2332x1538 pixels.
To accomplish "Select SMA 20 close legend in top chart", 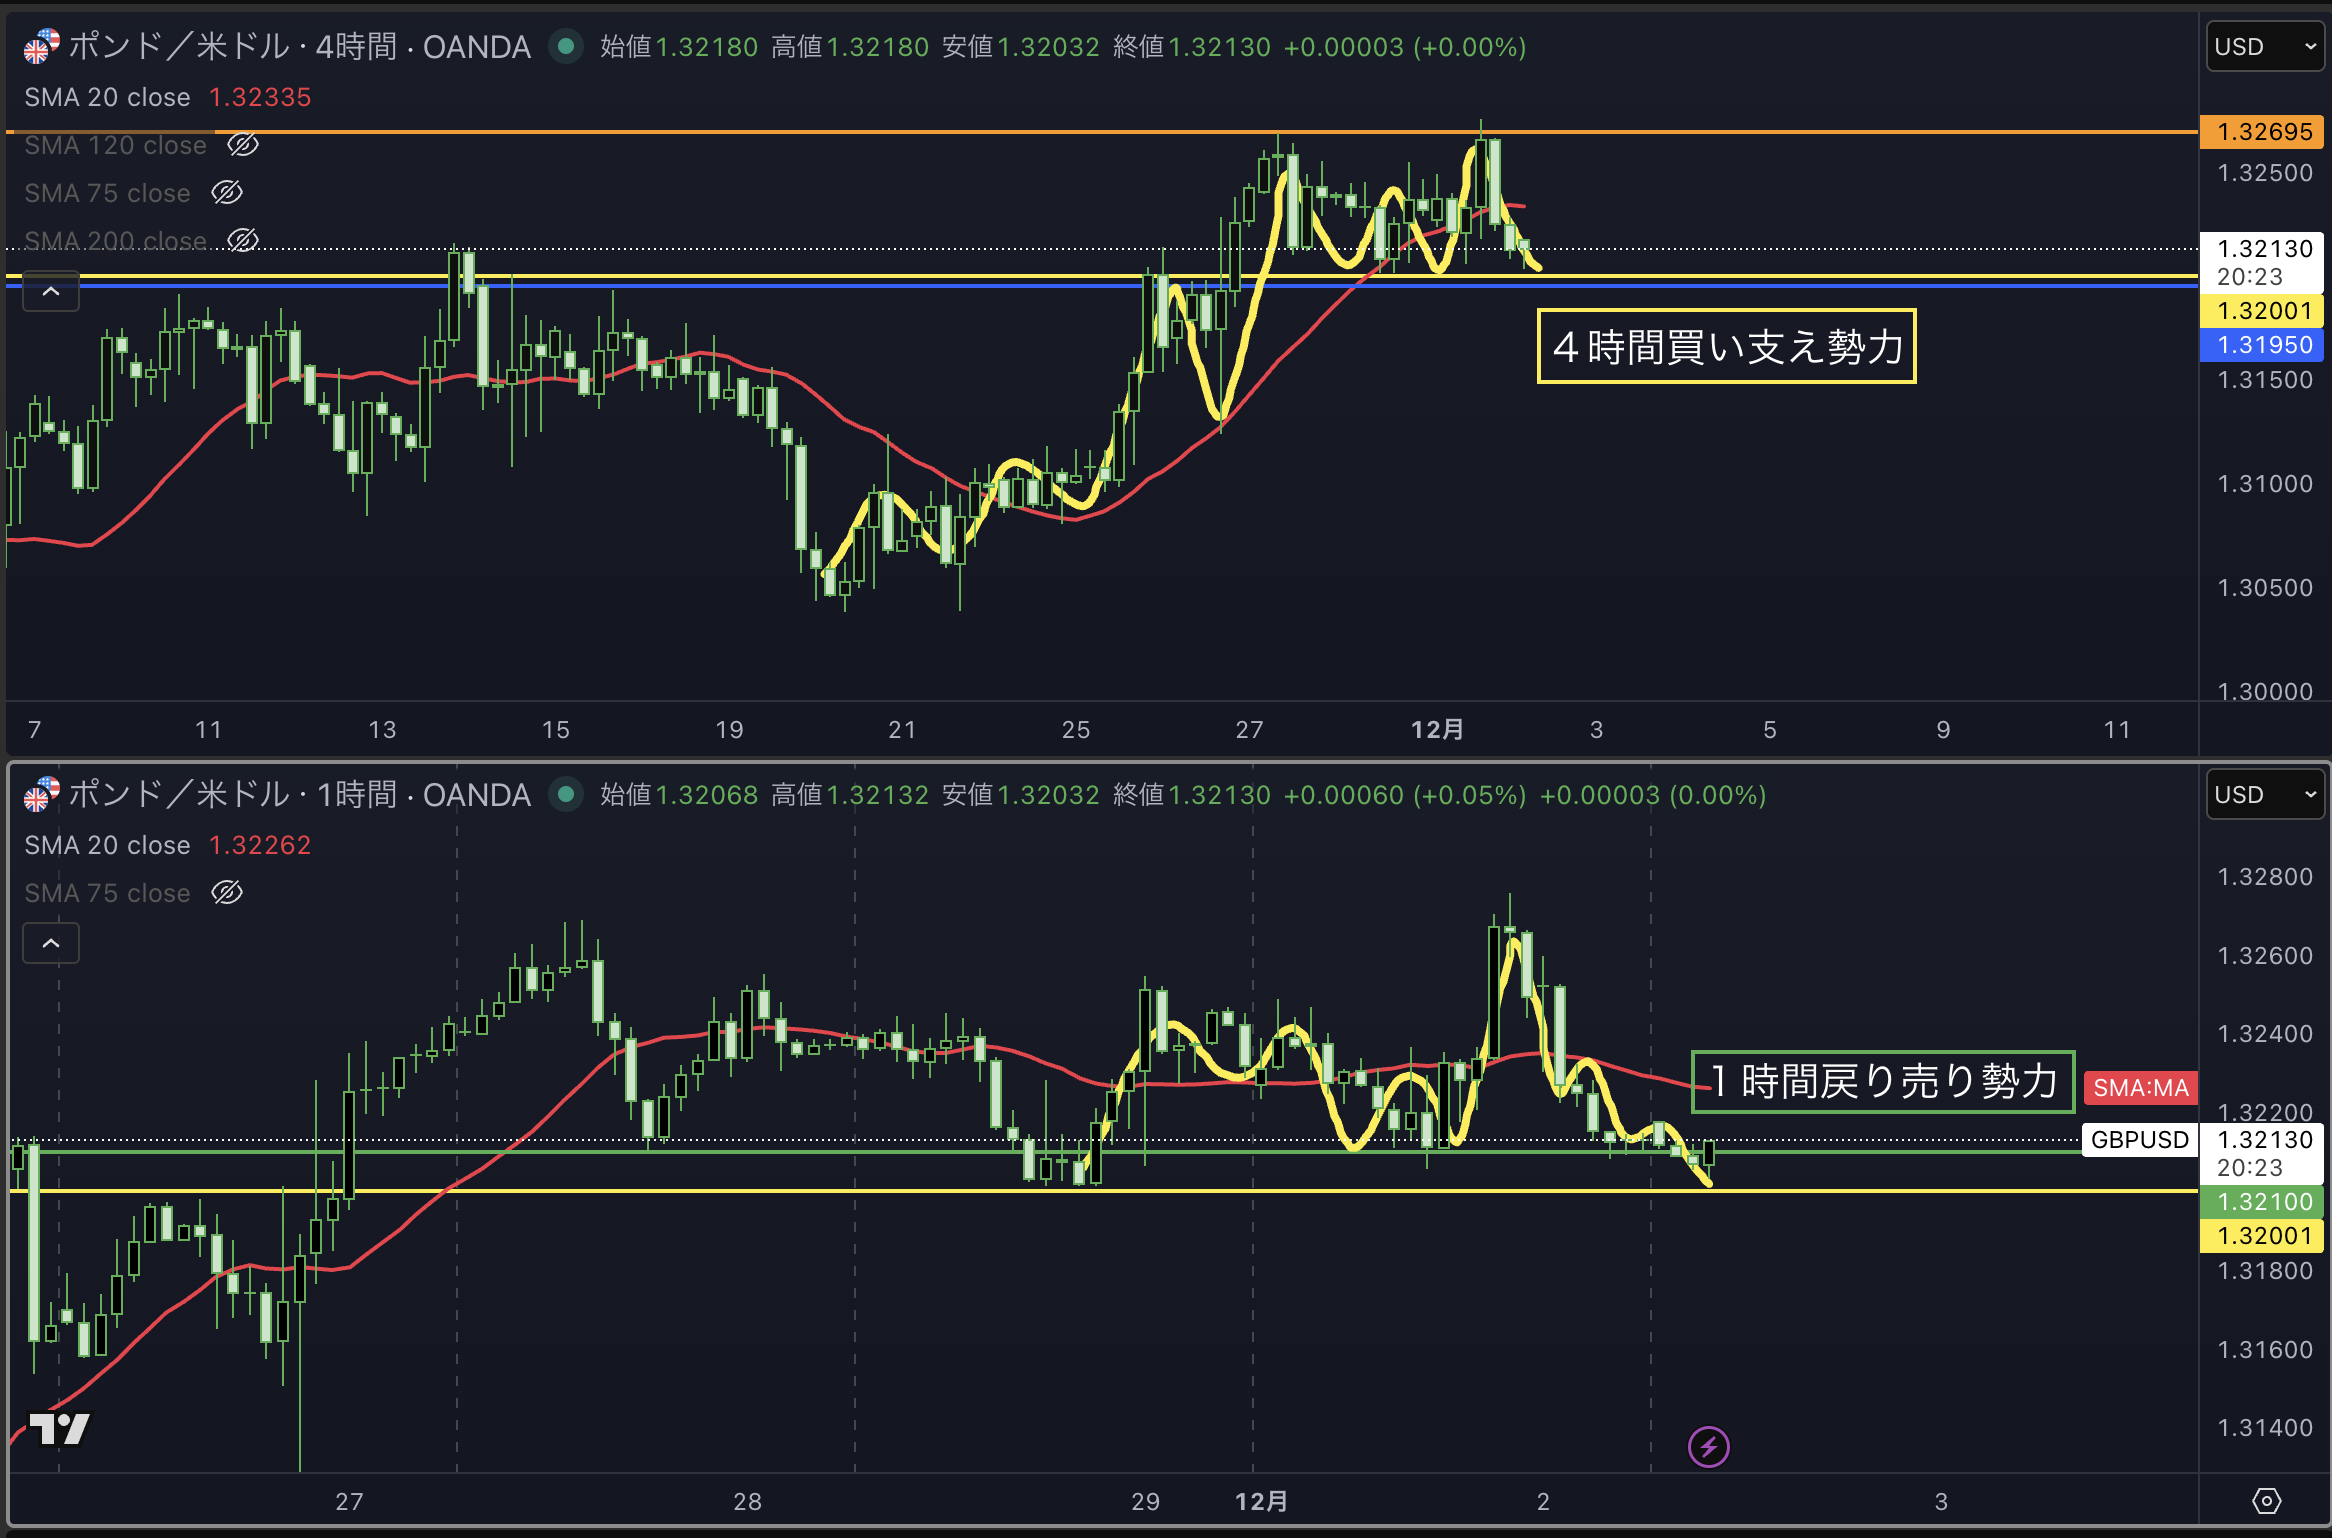I will (107, 97).
